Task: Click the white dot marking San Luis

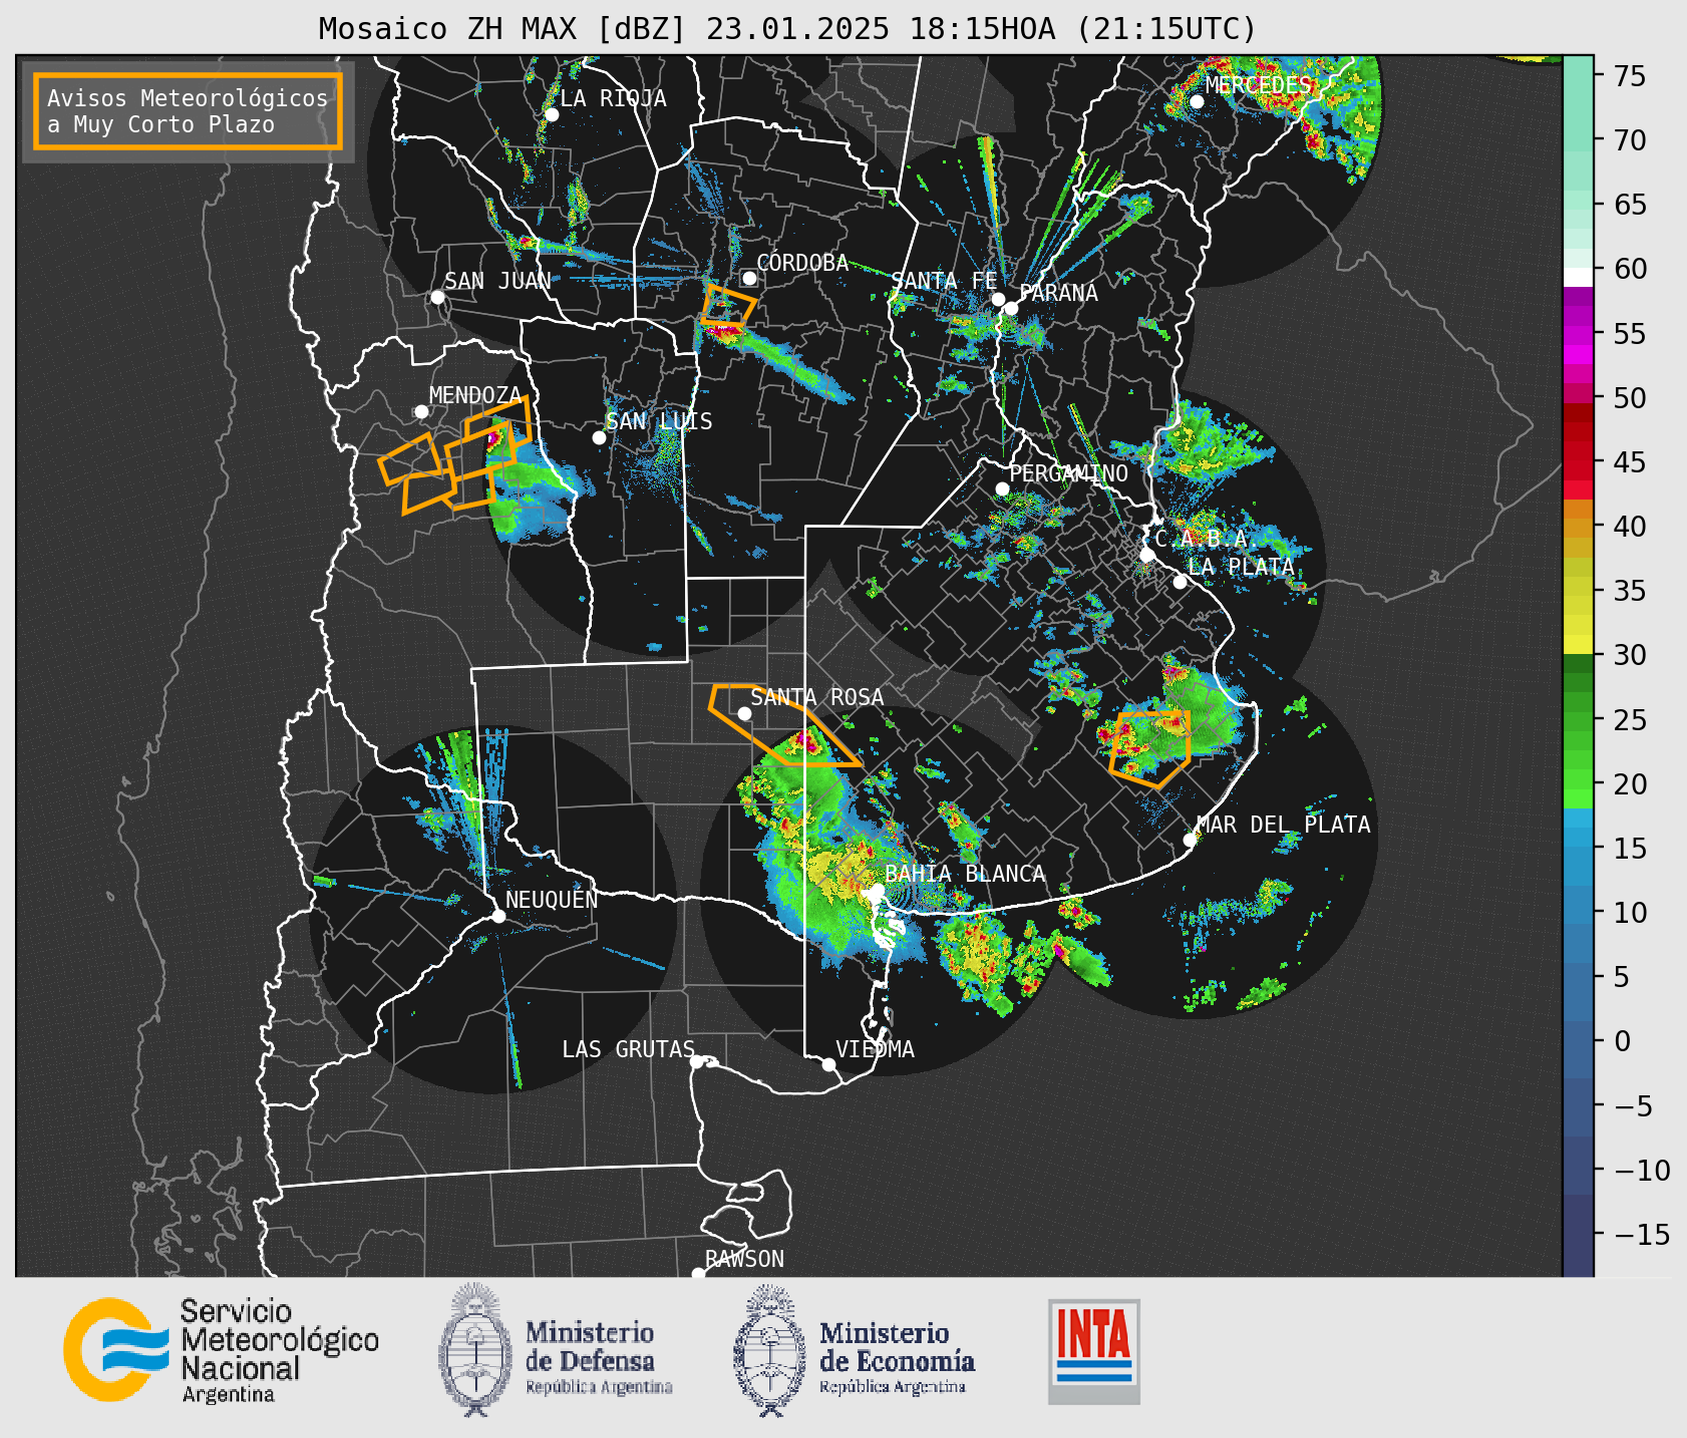Action: pos(599,438)
